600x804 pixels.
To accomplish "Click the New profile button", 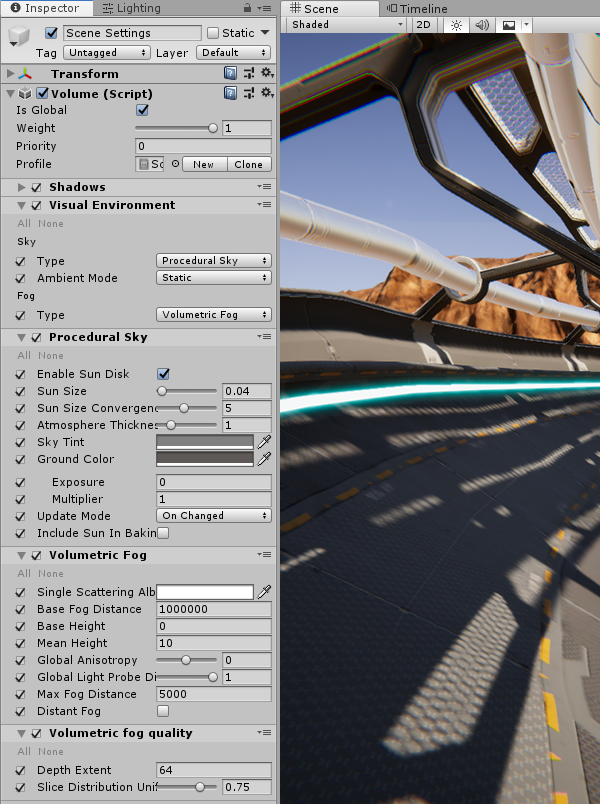I will coord(204,164).
